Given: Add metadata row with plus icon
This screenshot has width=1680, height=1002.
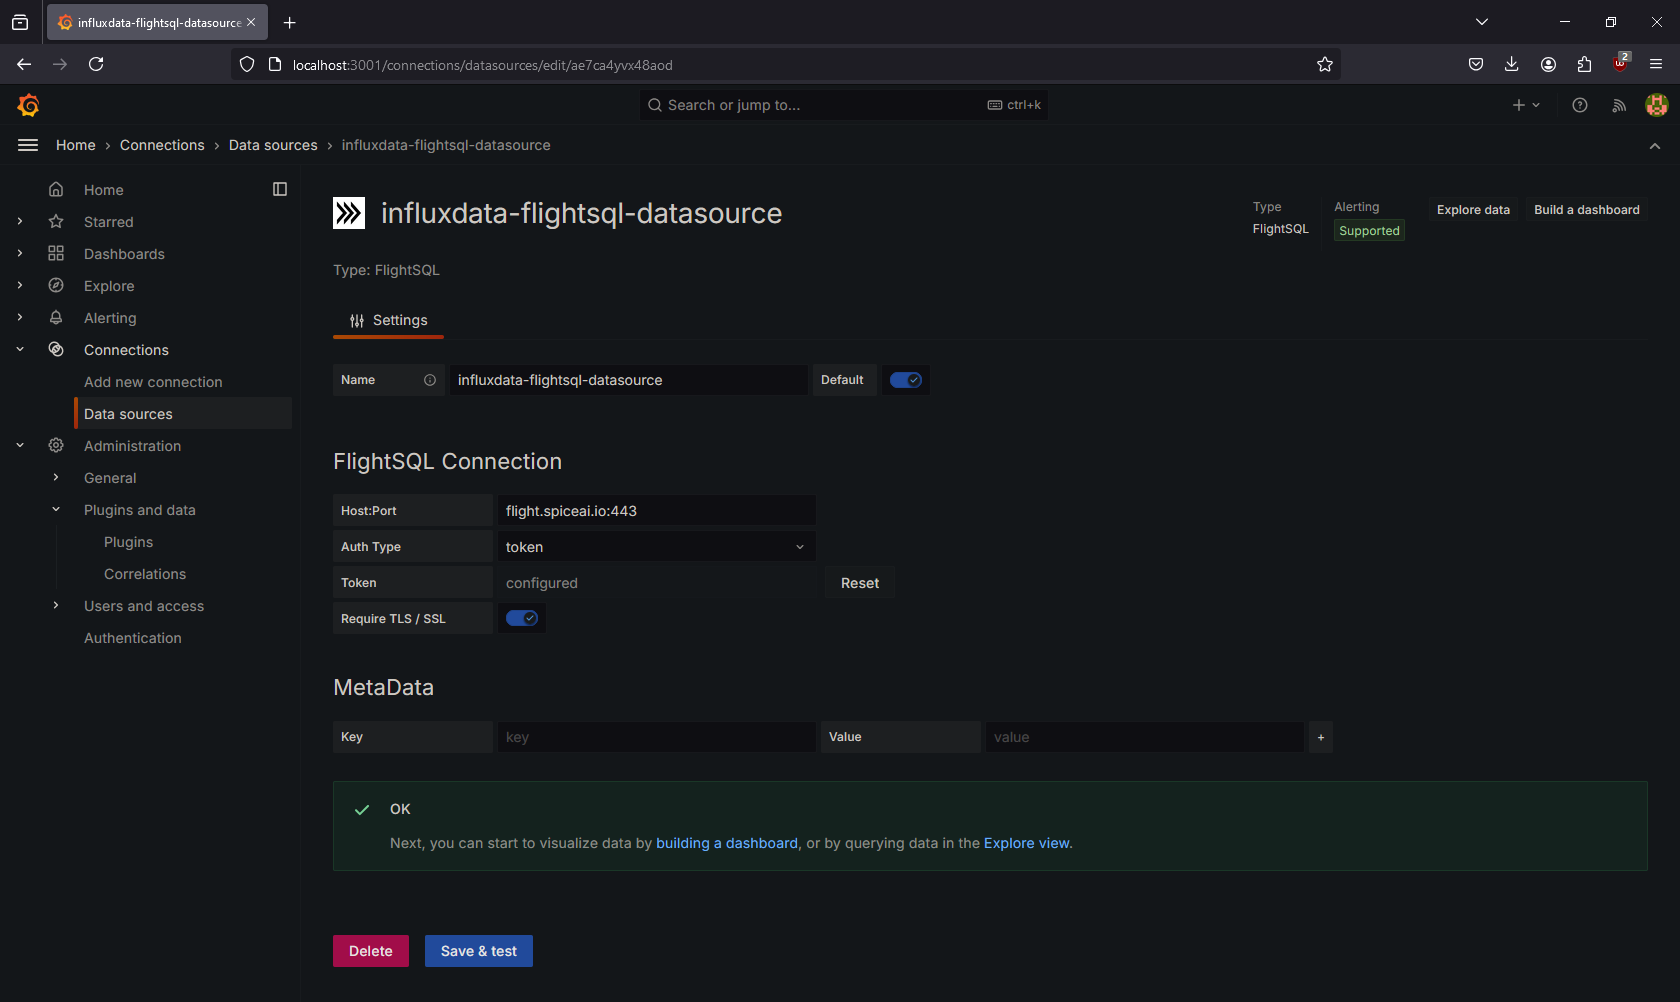Looking at the screenshot, I should [1321, 737].
